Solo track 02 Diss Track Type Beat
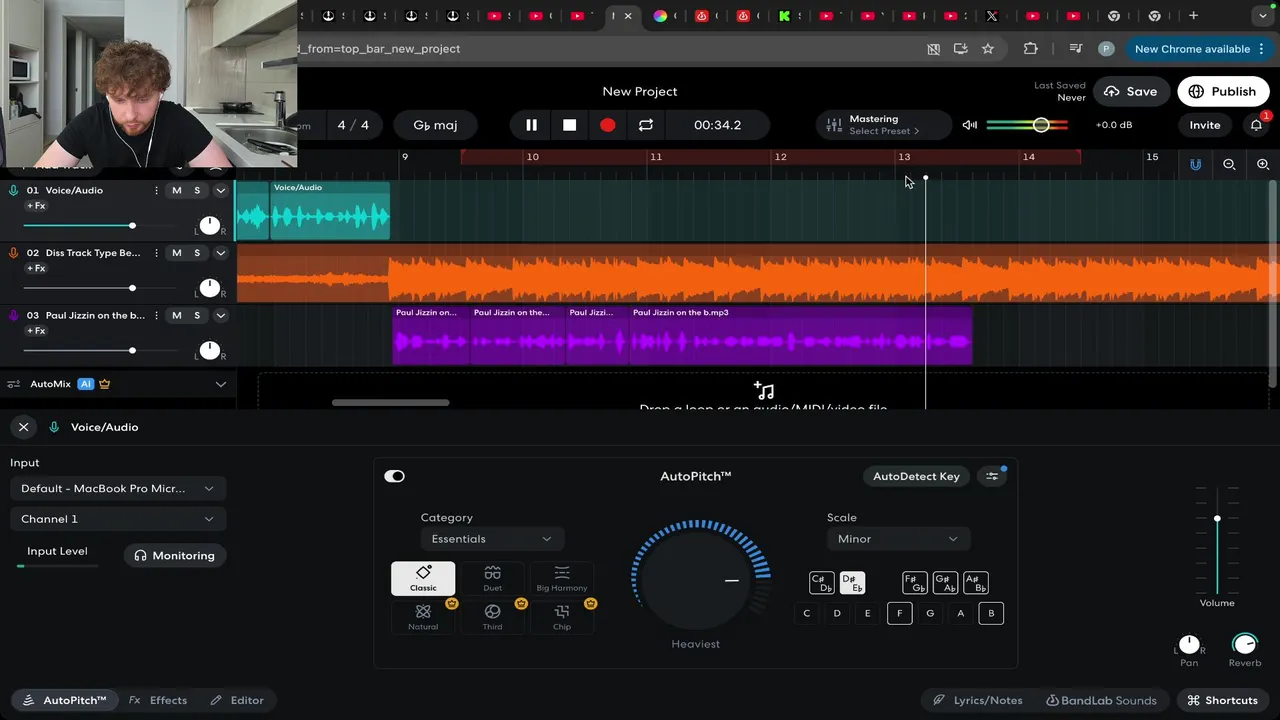The height and width of the screenshot is (720, 1280). pyautogui.click(x=197, y=253)
